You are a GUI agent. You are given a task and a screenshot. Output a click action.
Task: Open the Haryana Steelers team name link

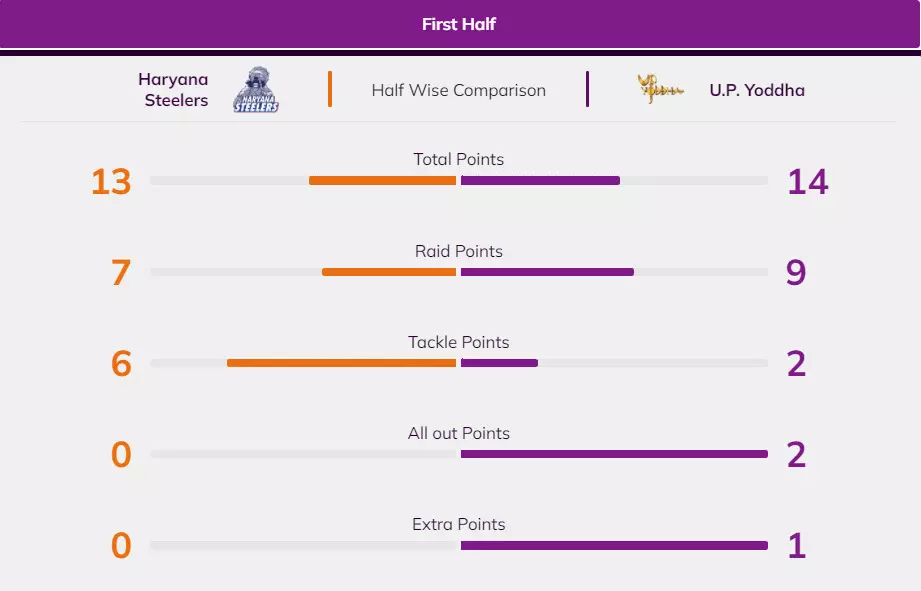pyautogui.click(x=174, y=89)
